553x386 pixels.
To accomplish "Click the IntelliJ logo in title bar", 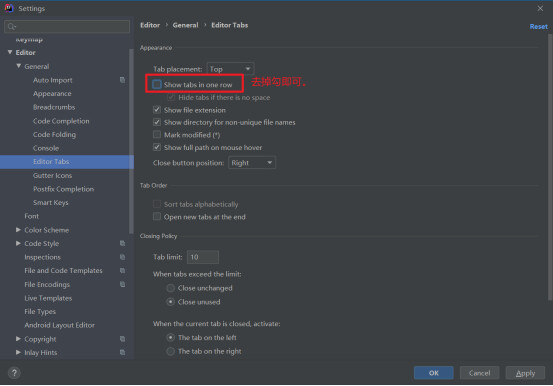I will (x=9, y=8).
